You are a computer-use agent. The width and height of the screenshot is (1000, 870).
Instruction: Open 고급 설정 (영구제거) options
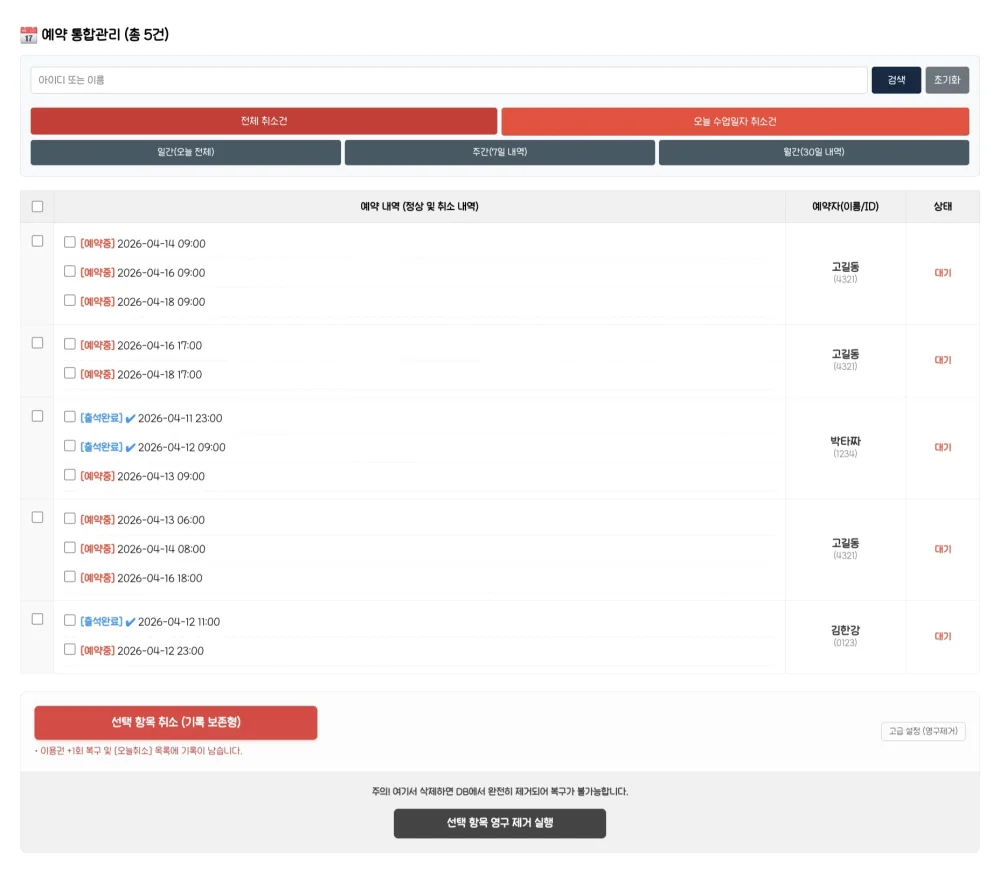point(923,731)
